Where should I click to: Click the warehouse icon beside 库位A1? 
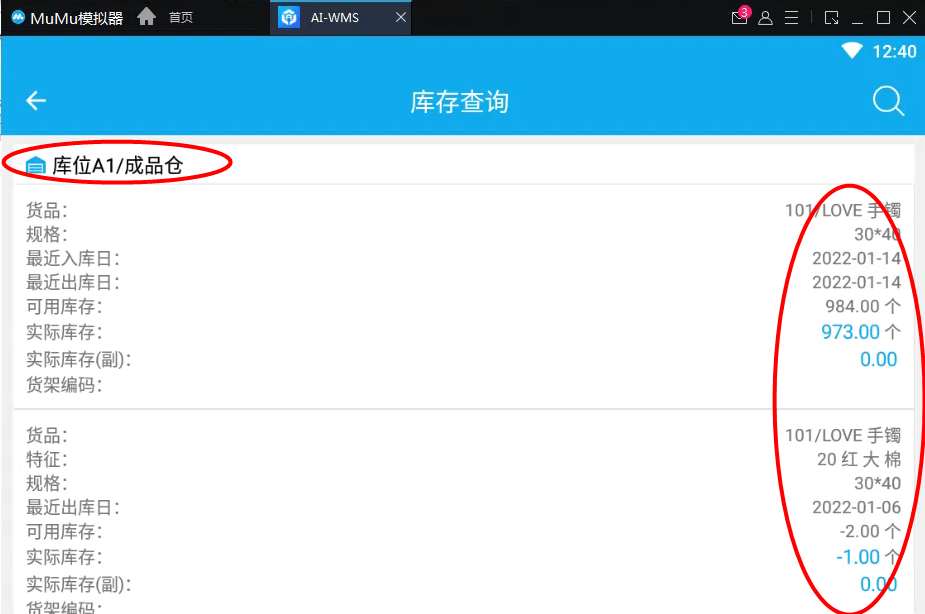tap(36, 166)
